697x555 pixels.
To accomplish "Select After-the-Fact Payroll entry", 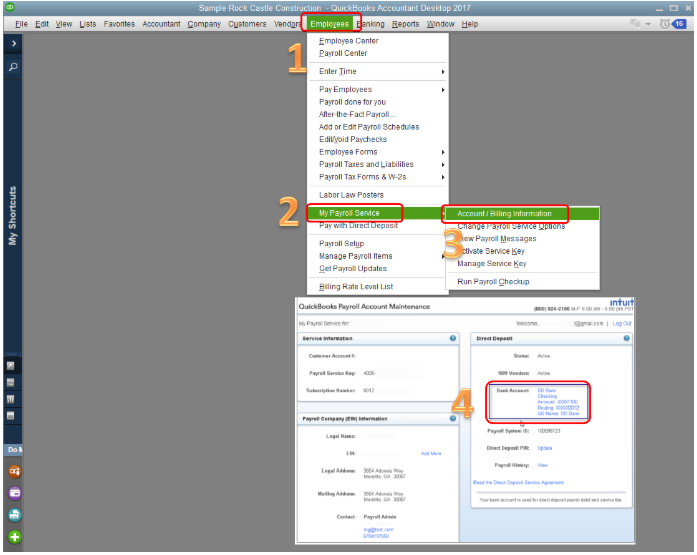I will pyautogui.click(x=357, y=114).
